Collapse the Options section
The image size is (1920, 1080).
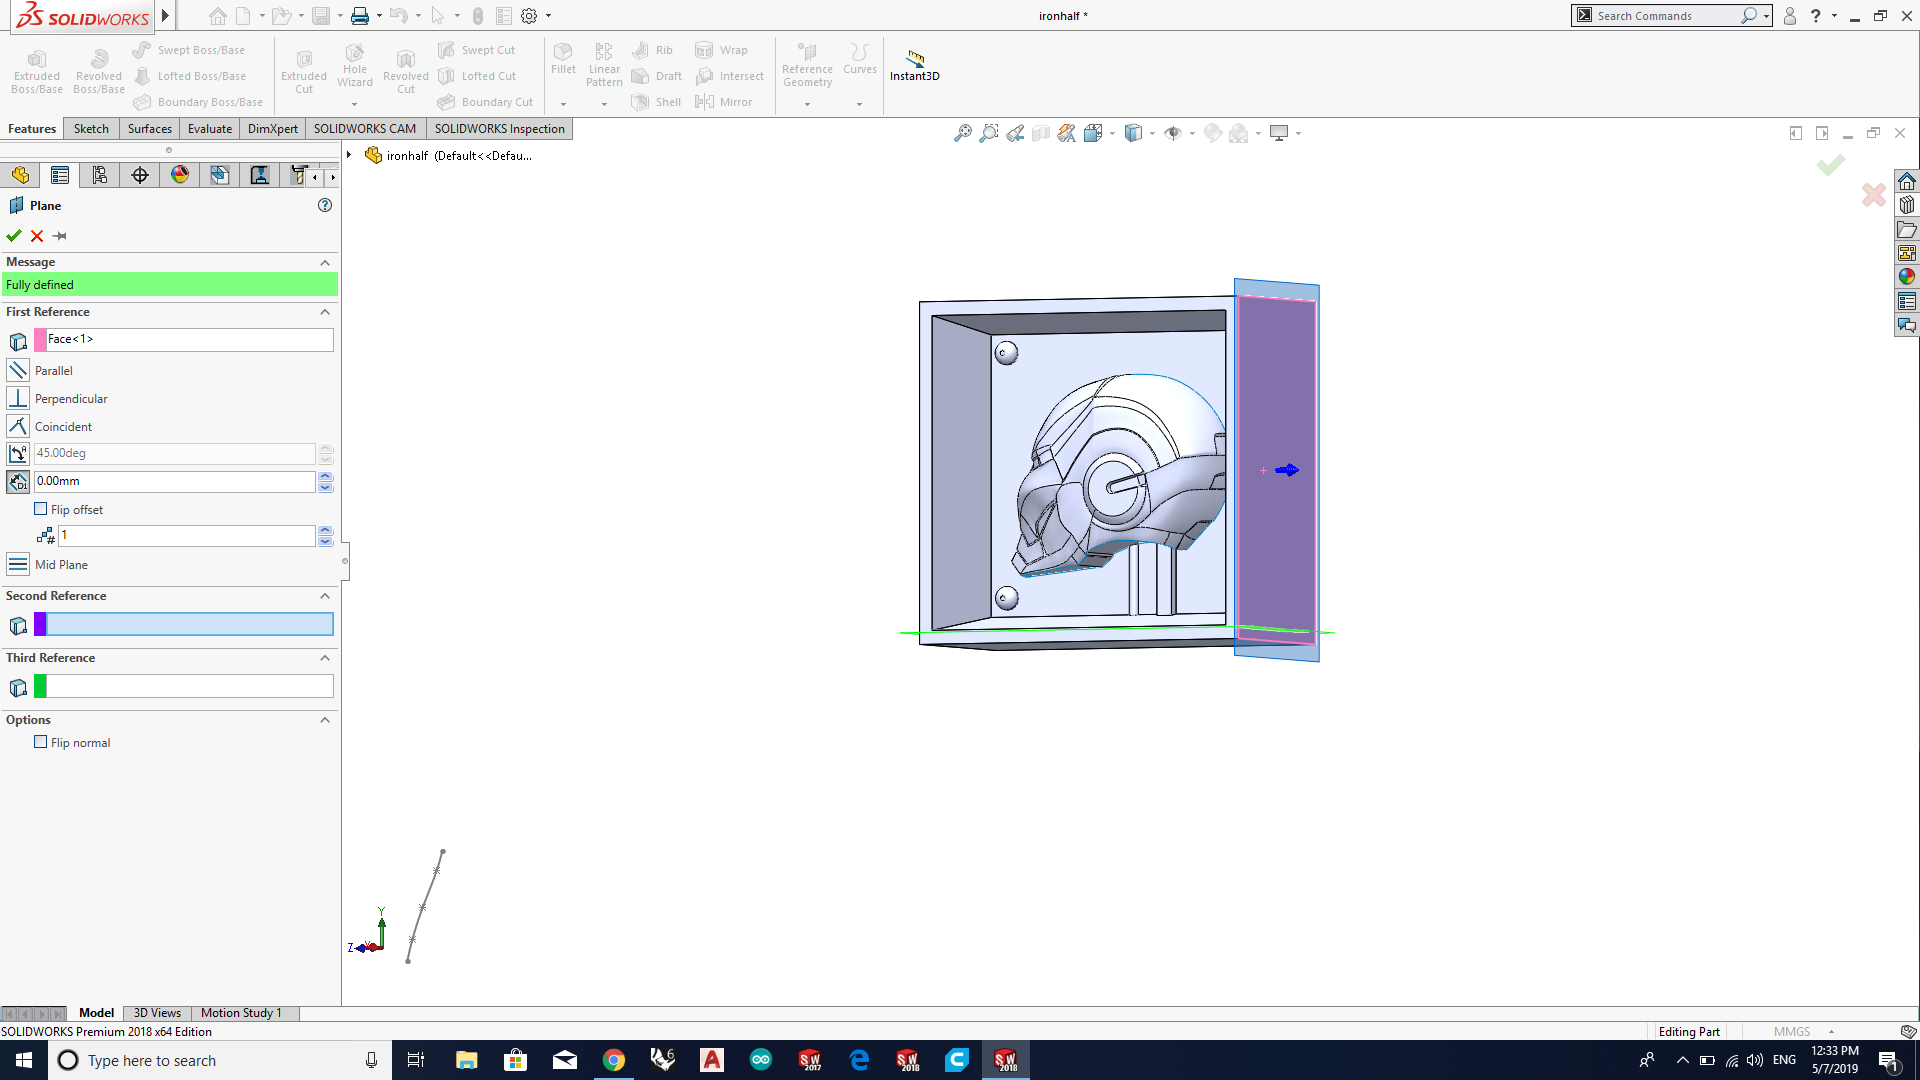(325, 720)
